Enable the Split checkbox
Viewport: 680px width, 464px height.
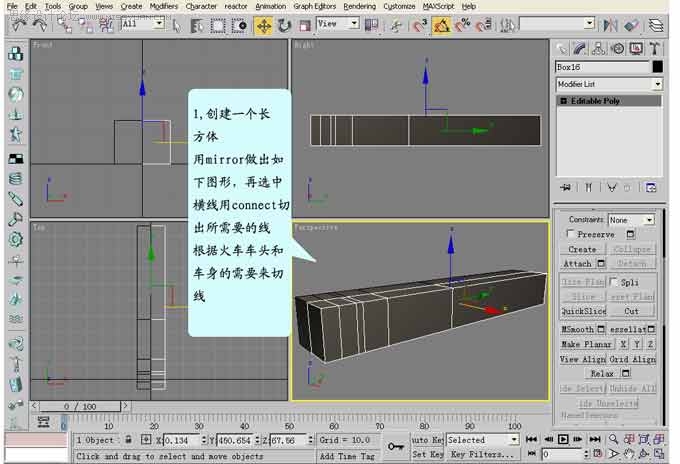tap(613, 282)
